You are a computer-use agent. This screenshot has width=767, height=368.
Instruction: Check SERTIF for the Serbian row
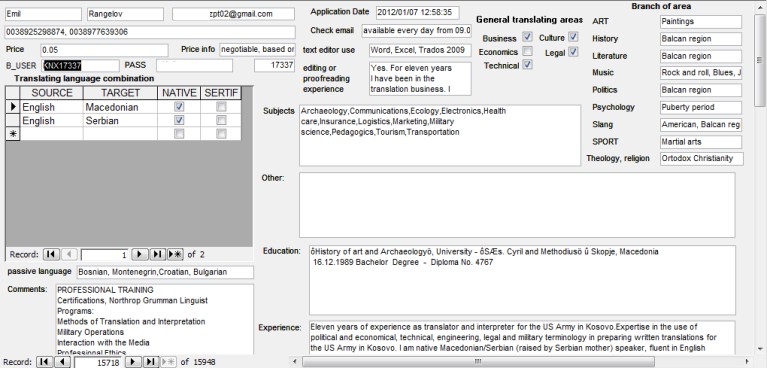coord(222,120)
